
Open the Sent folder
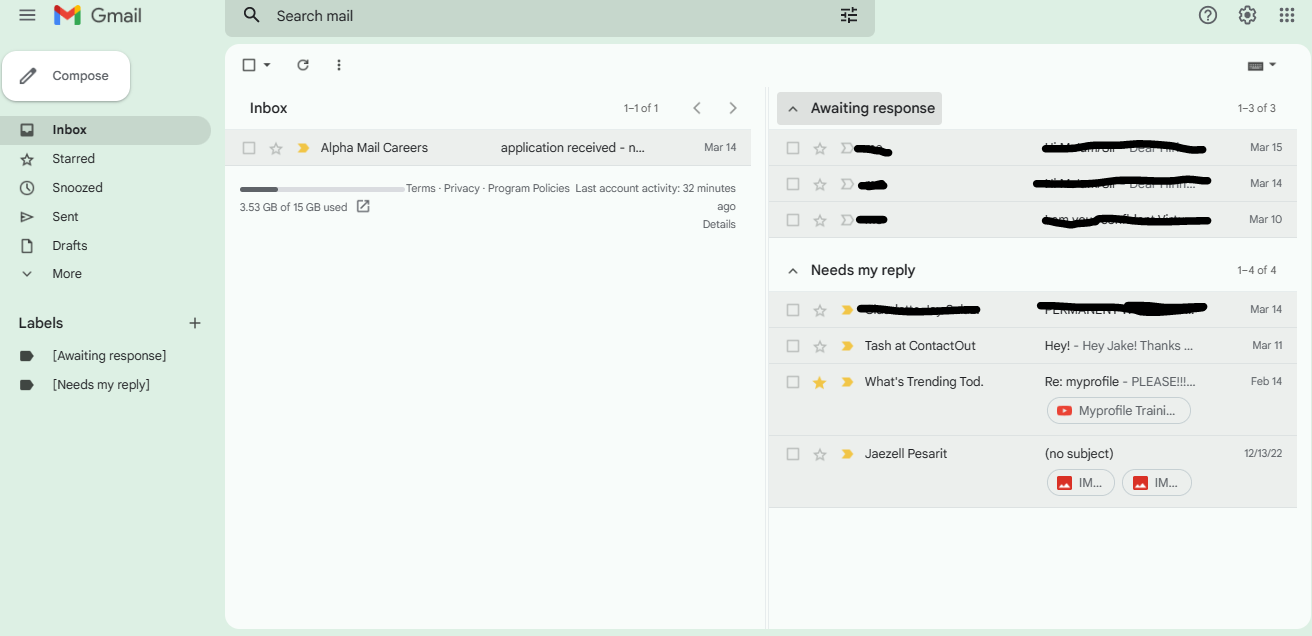click(65, 217)
